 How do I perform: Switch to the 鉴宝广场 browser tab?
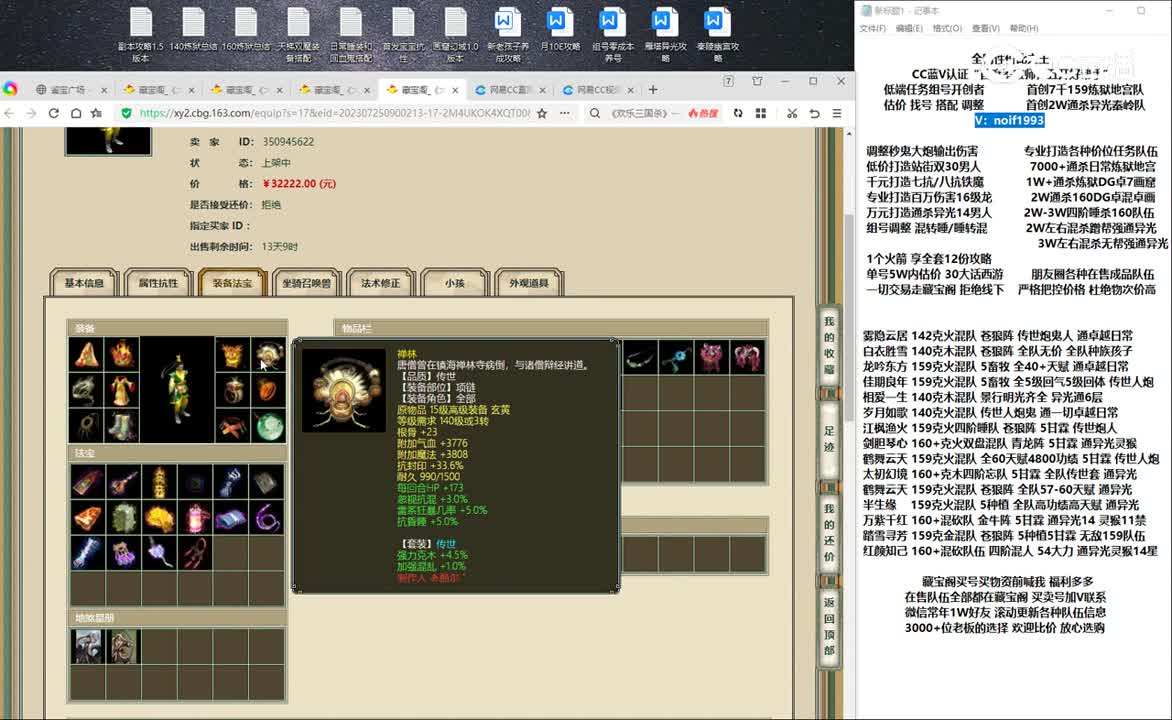point(72,90)
